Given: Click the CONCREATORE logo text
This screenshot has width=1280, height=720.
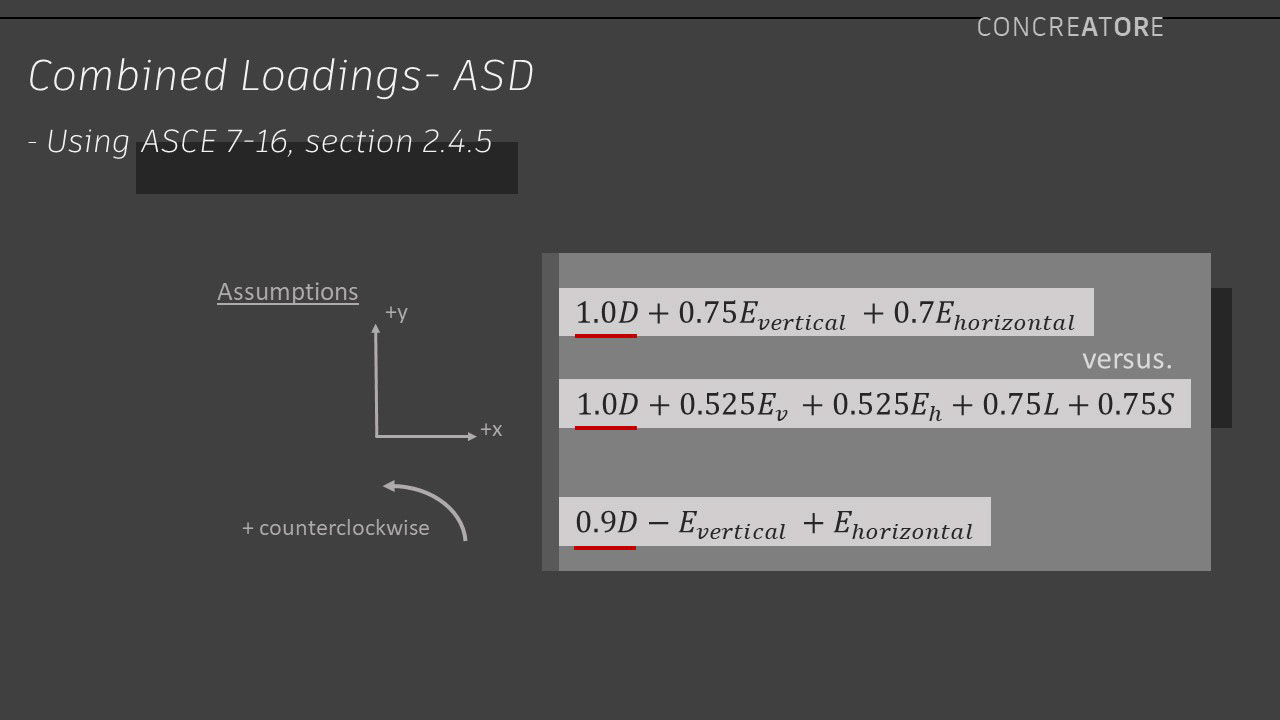Looking at the screenshot, I should (x=1070, y=27).
